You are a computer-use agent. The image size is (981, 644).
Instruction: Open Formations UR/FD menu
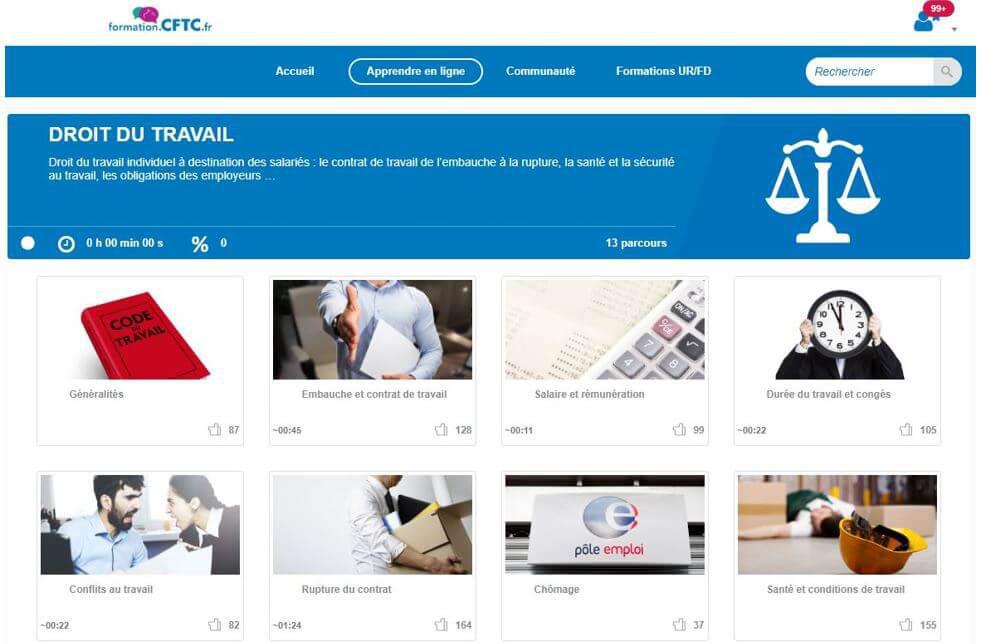pyautogui.click(x=663, y=71)
